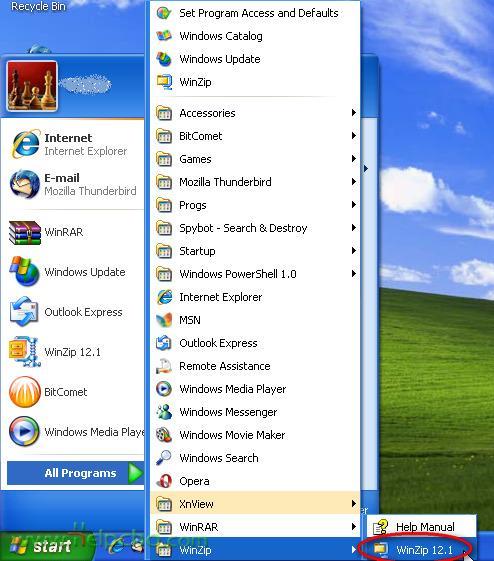494x561 pixels.
Task: Click Windows Media Player icon in programs list
Action: point(164,389)
